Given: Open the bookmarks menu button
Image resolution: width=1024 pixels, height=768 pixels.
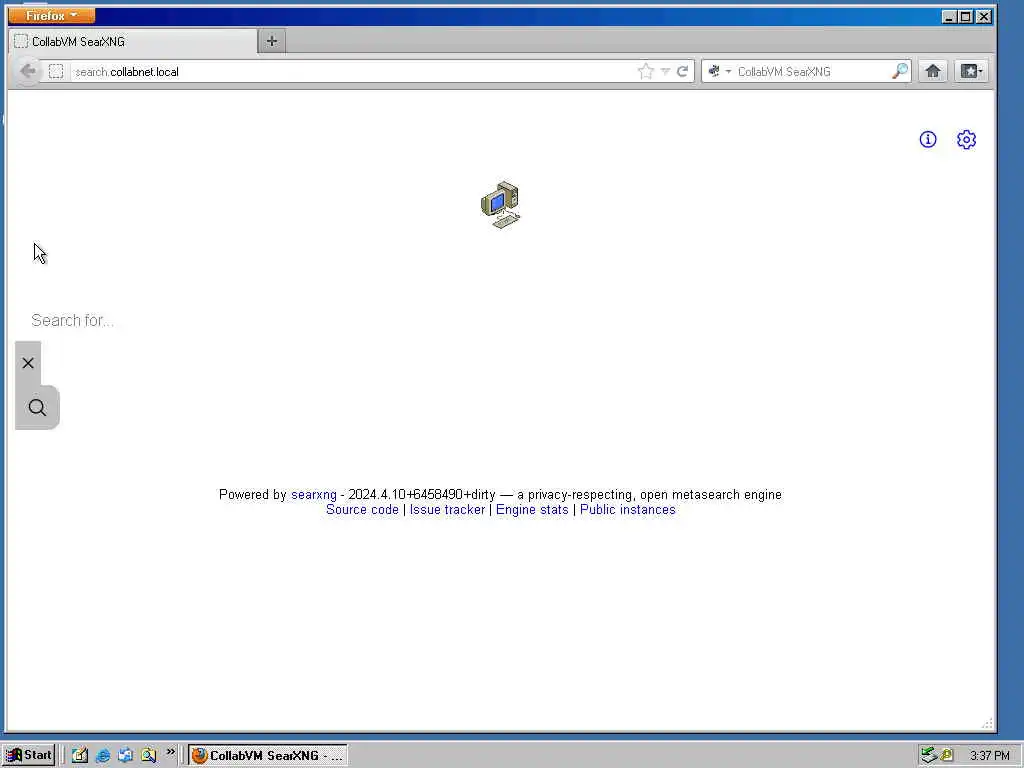Looking at the screenshot, I should point(971,71).
